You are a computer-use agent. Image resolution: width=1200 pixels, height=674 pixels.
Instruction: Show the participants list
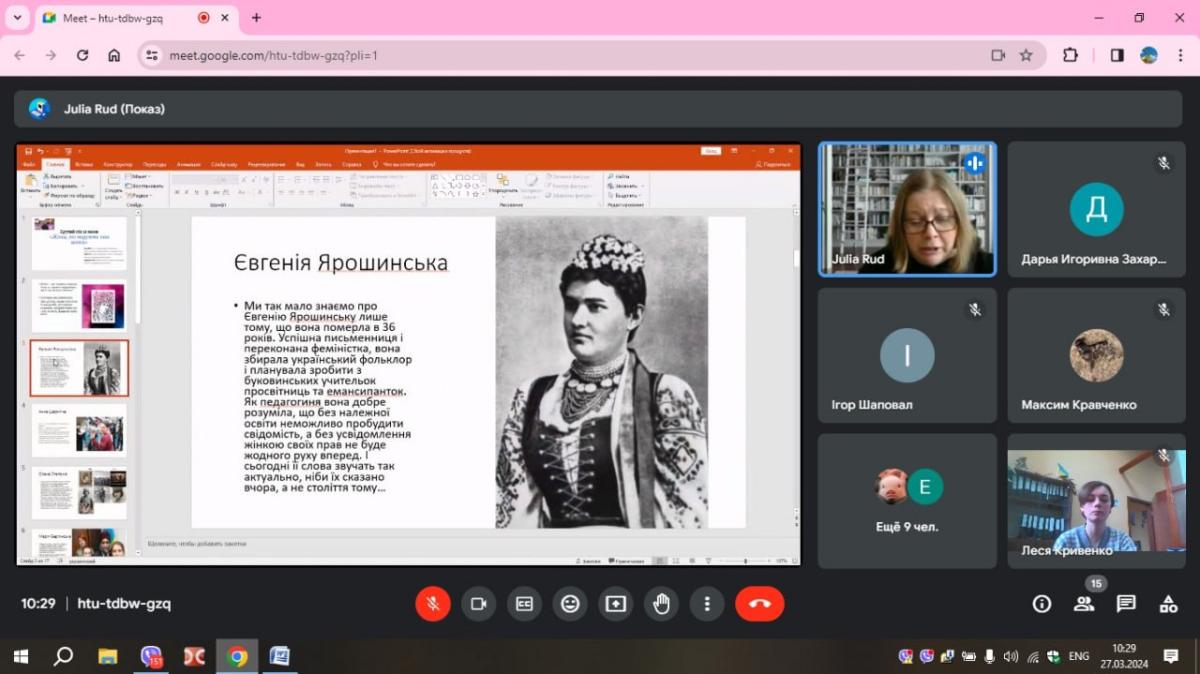pyautogui.click(x=1083, y=604)
